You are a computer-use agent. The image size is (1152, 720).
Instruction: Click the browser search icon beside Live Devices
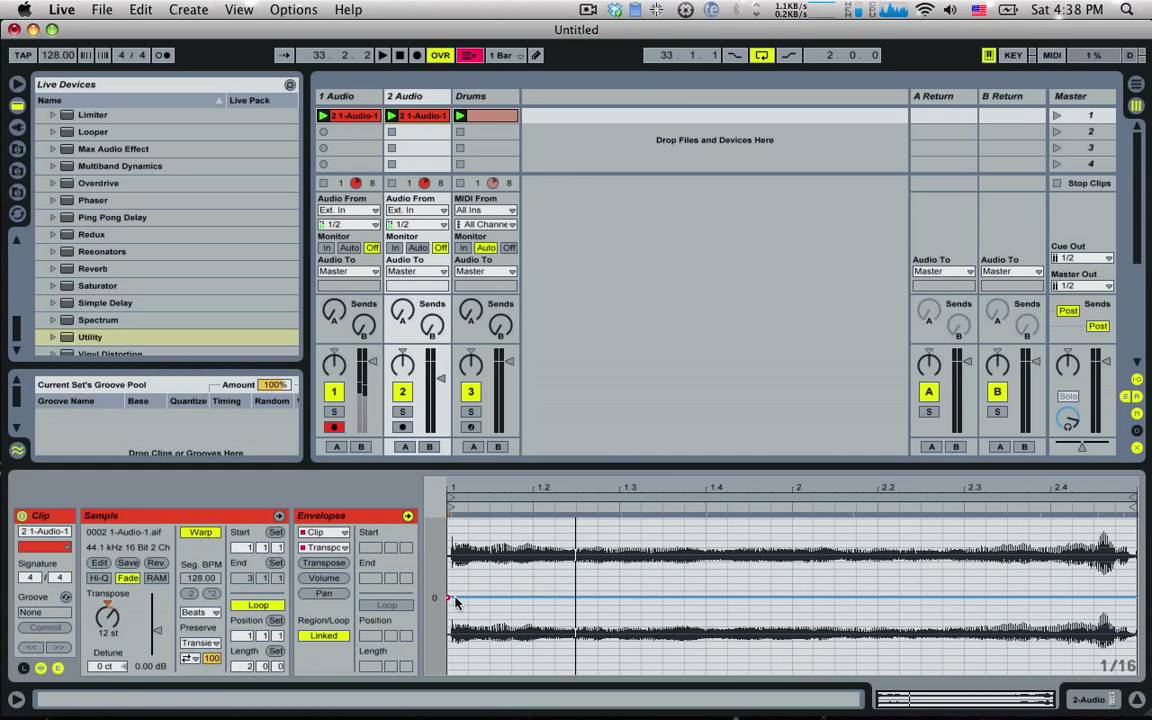pos(290,84)
